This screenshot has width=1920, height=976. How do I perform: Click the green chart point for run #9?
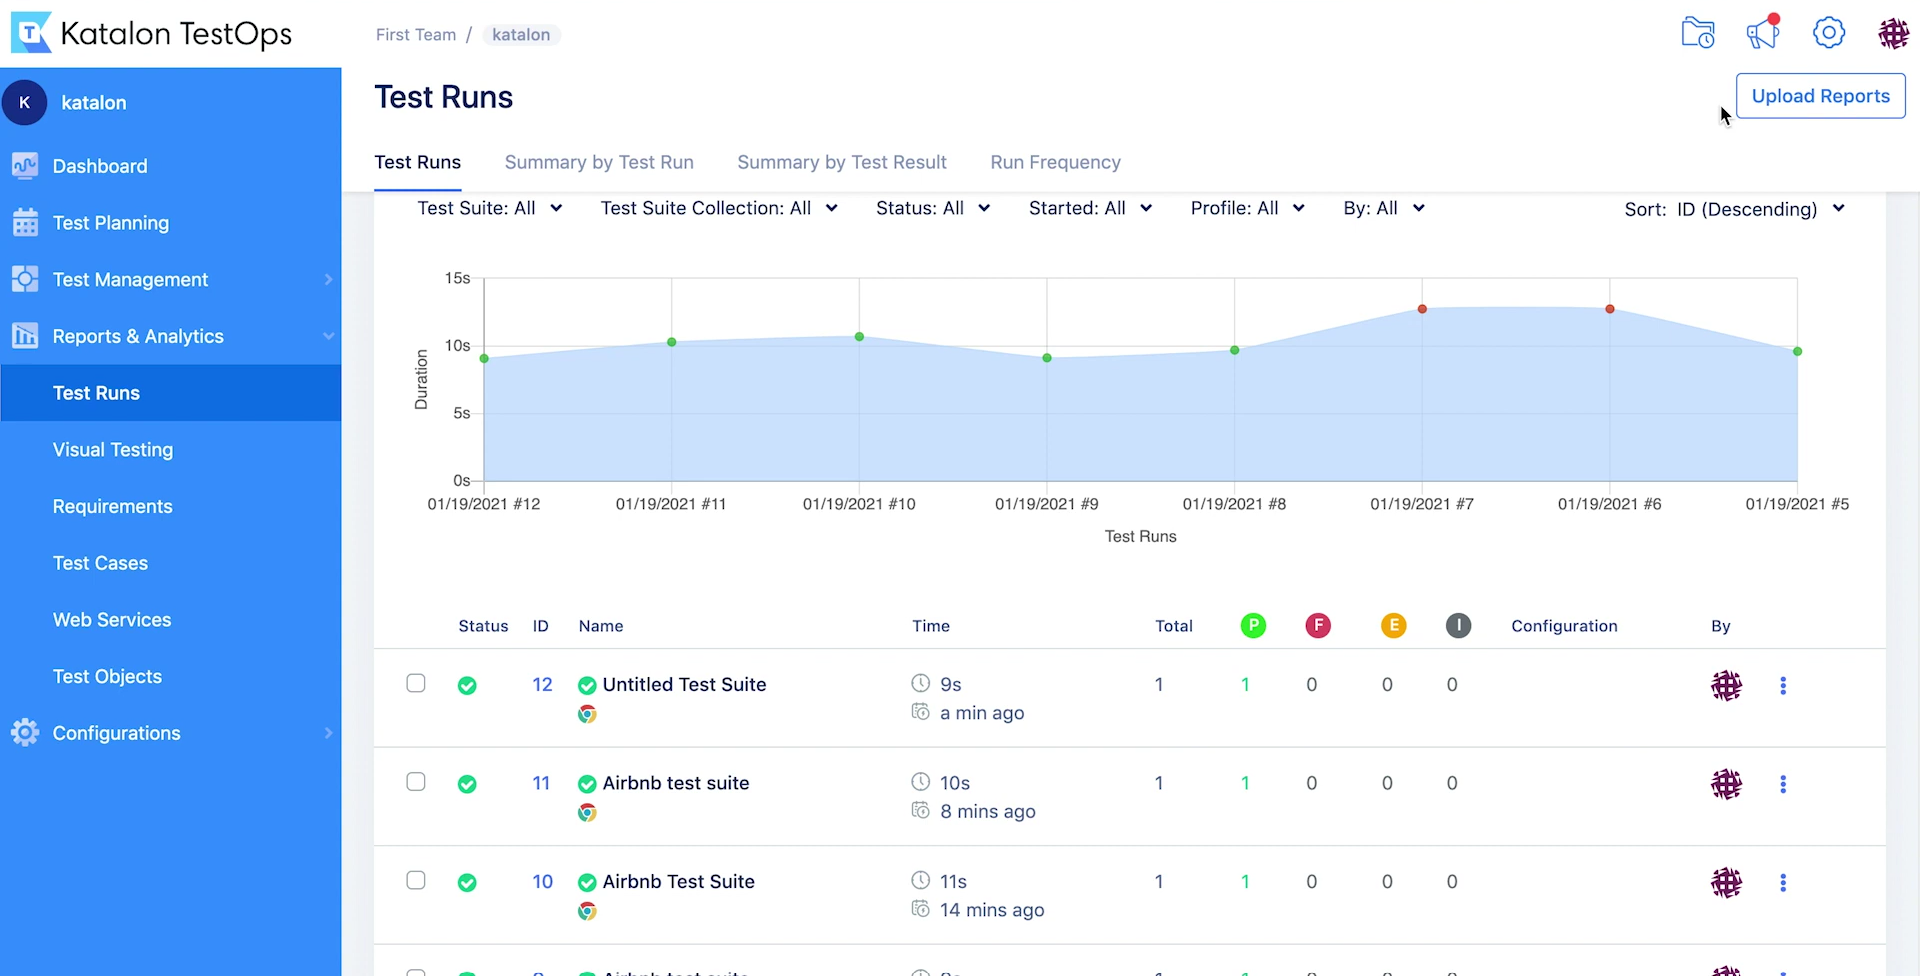click(1047, 358)
